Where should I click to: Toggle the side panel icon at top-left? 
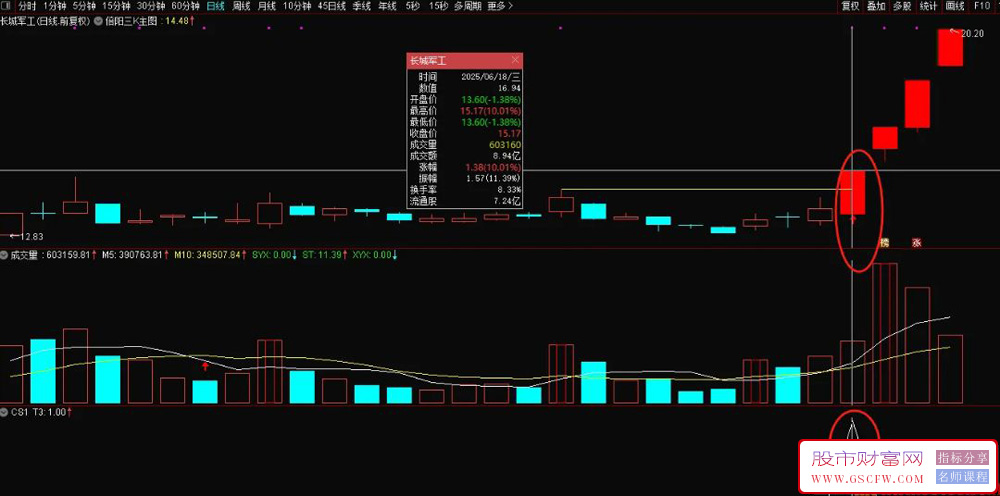[6, 6]
